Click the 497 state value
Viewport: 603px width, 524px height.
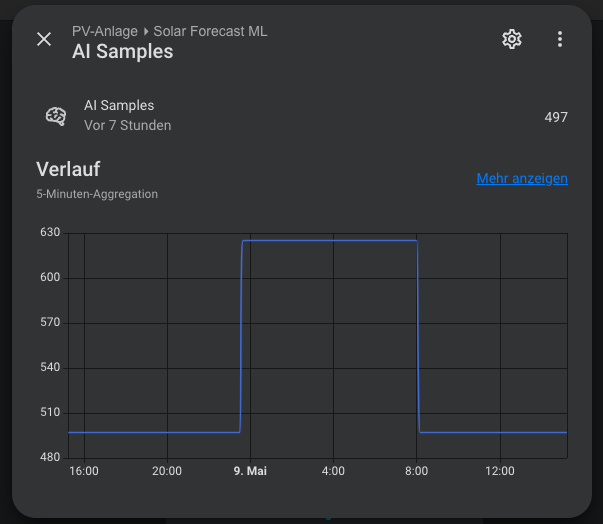coord(556,117)
